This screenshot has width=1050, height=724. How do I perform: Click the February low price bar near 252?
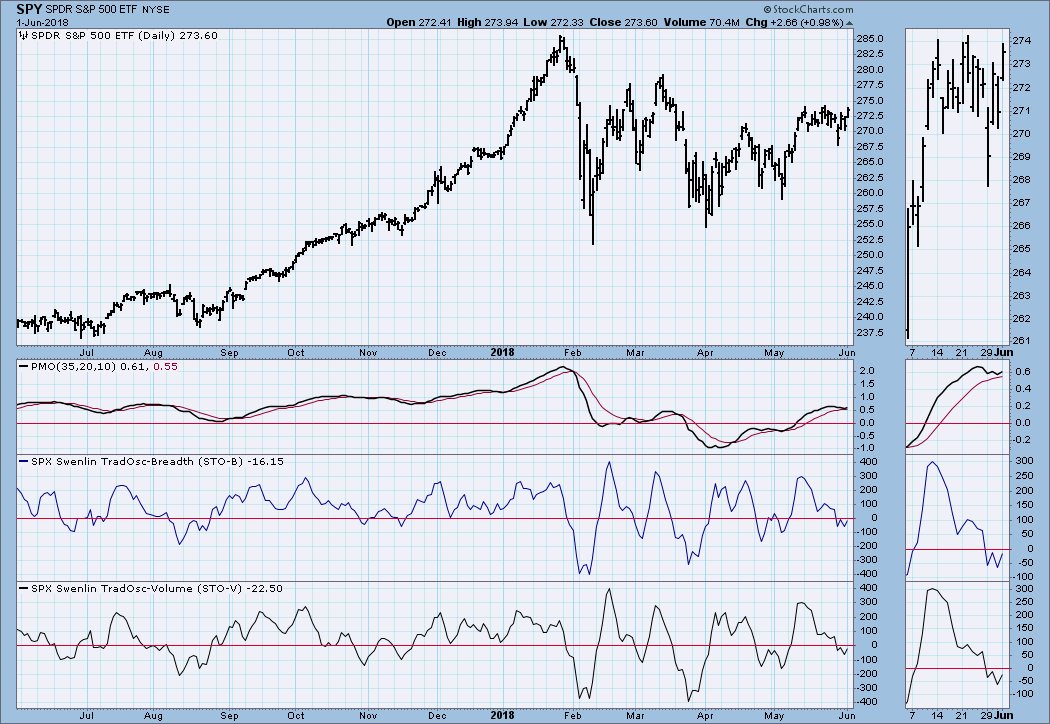[593, 209]
